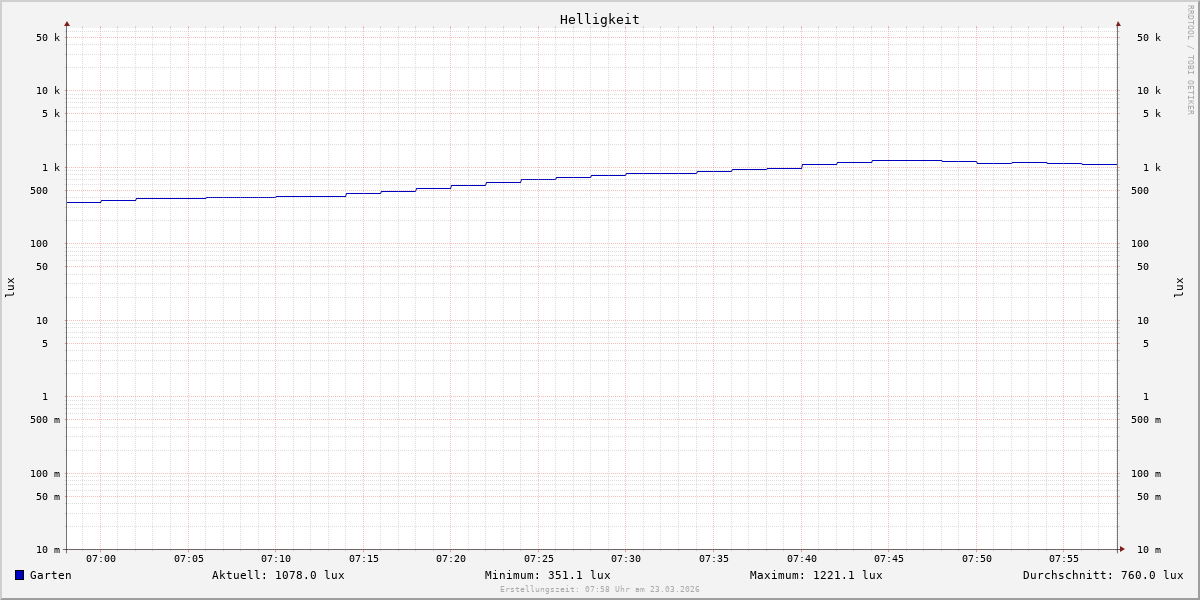This screenshot has height=600, width=1200.
Task: Click the red arrow atop the right axis
Action: (1118, 23)
